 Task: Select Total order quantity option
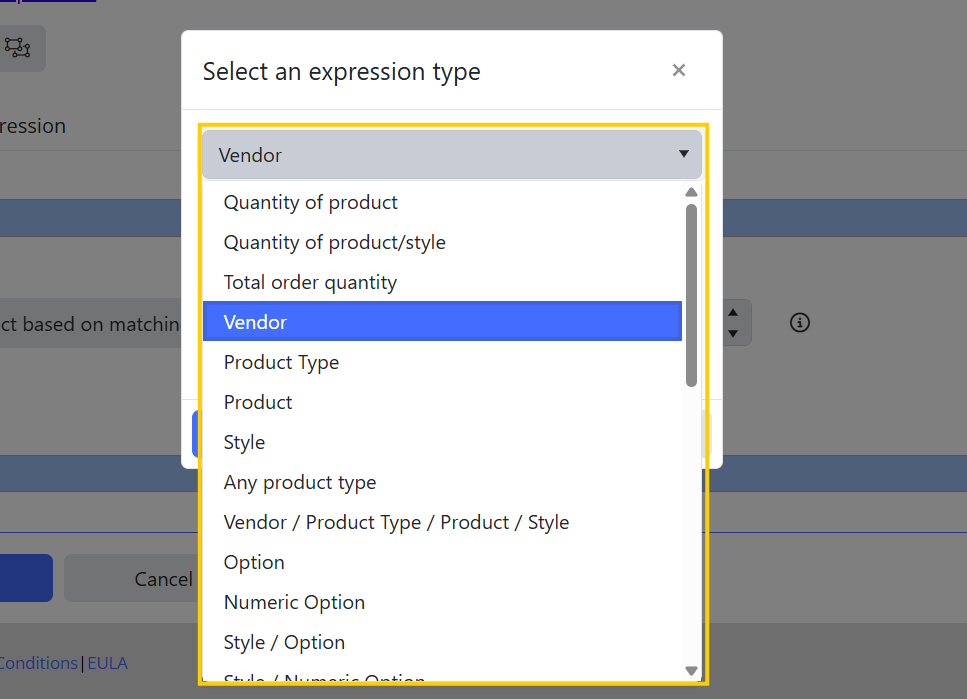tap(311, 282)
